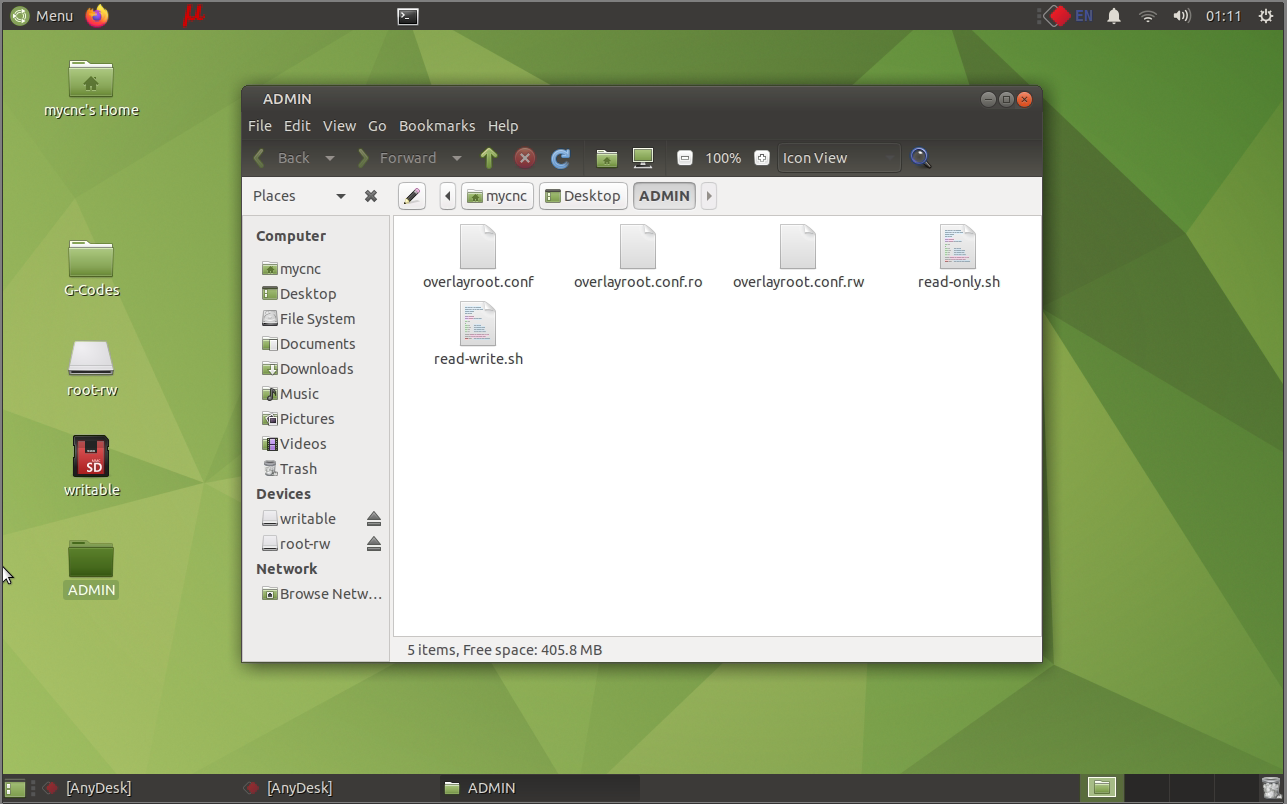Image resolution: width=1287 pixels, height=804 pixels.
Task: Eject the writable device
Action: [373, 519]
